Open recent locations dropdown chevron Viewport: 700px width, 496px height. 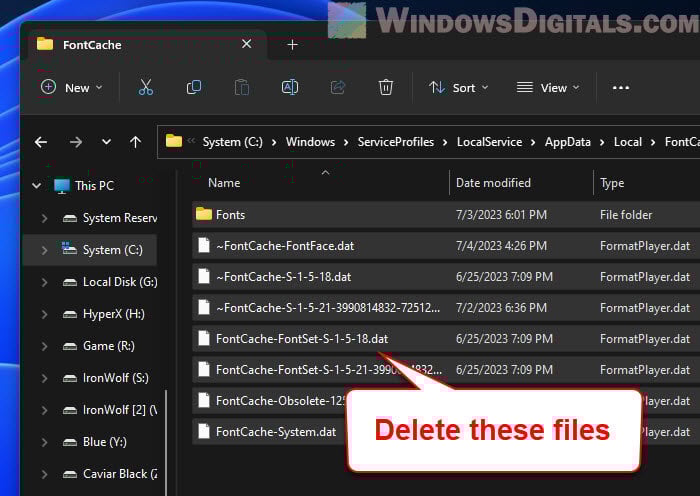tap(106, 142)
